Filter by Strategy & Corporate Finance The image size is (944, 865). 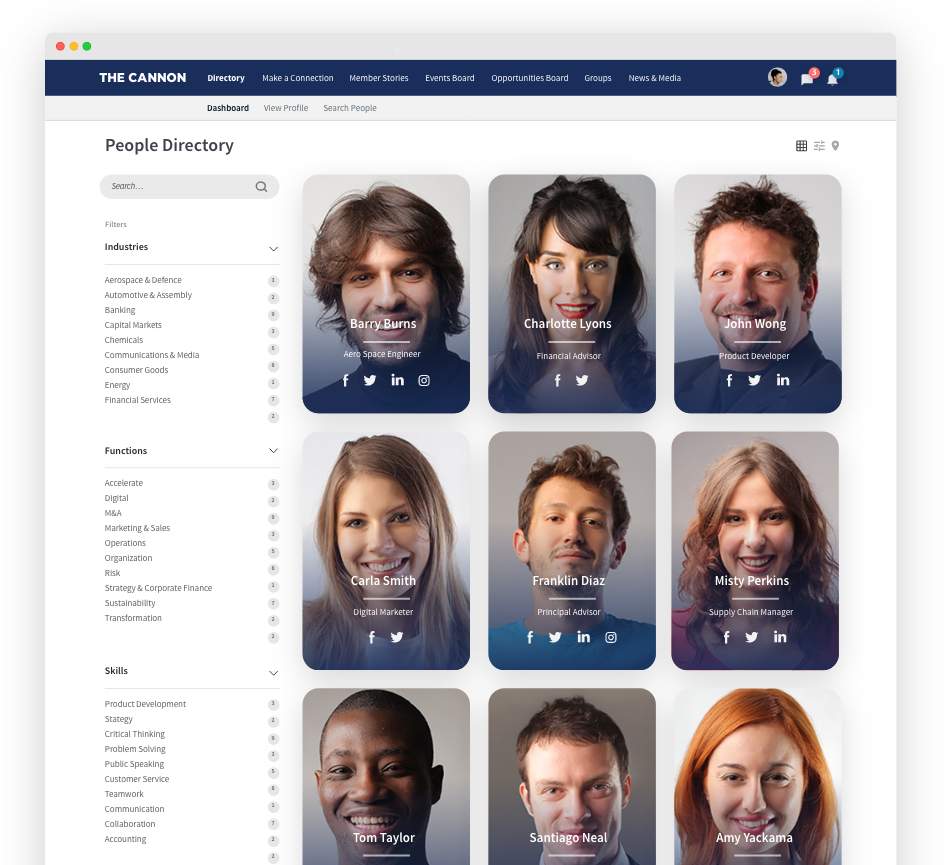tap(158, 589)
